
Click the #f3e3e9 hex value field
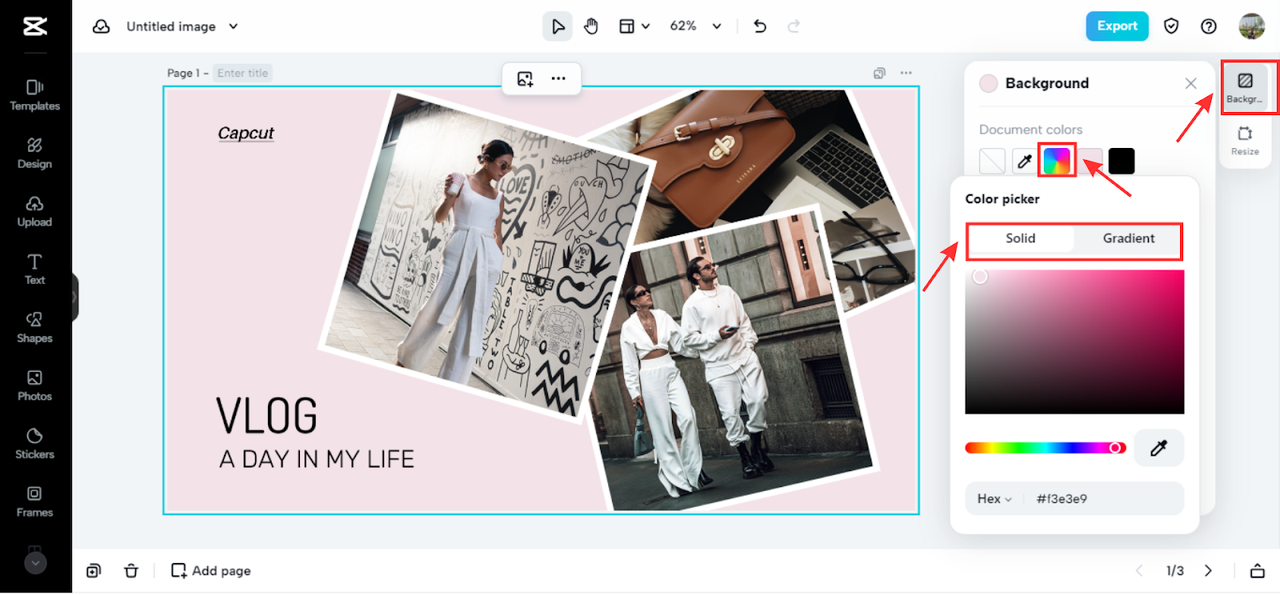(1062, 499)
